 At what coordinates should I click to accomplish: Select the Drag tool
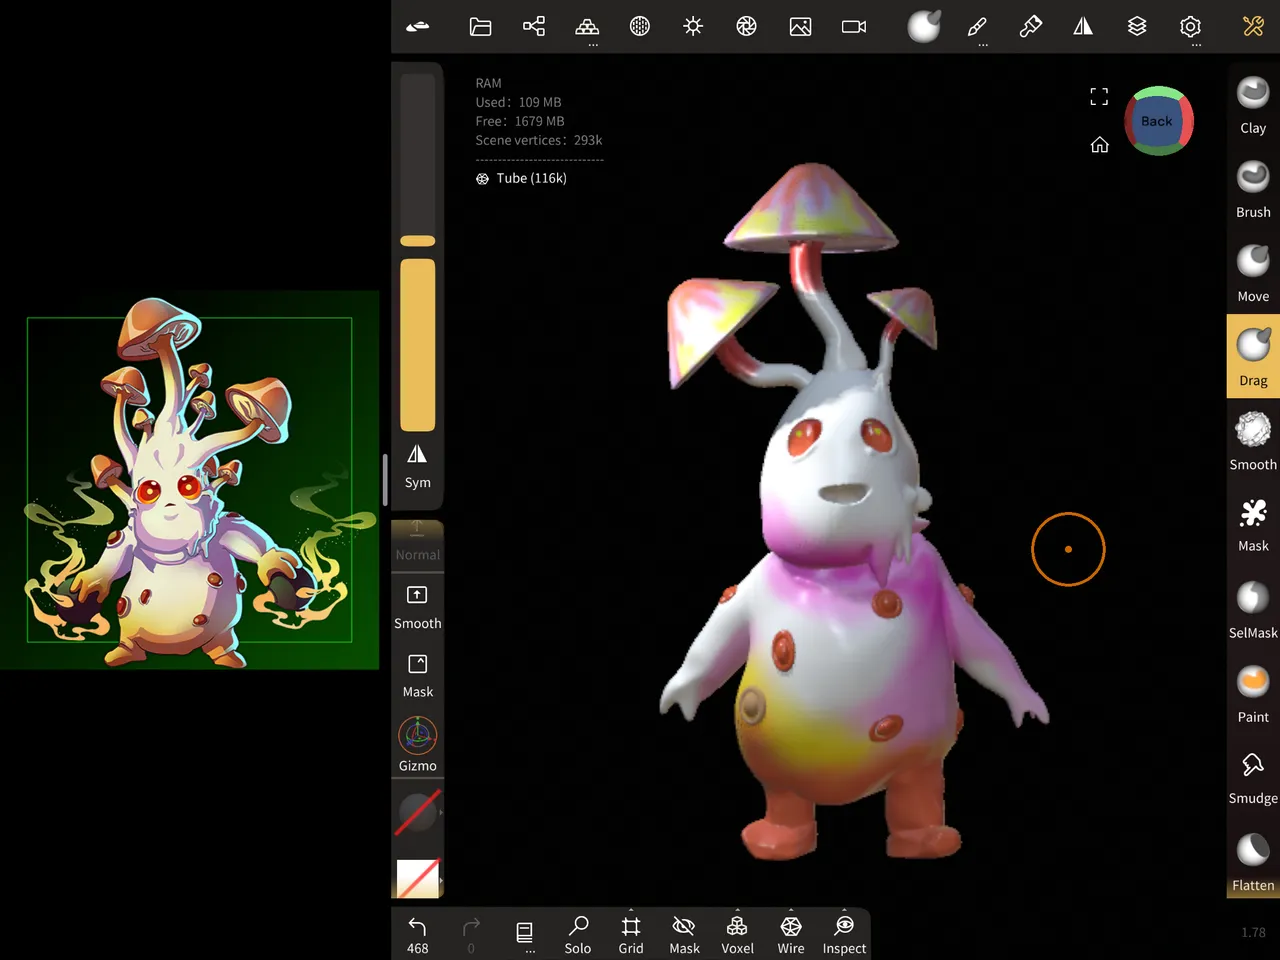(1253, 357)
